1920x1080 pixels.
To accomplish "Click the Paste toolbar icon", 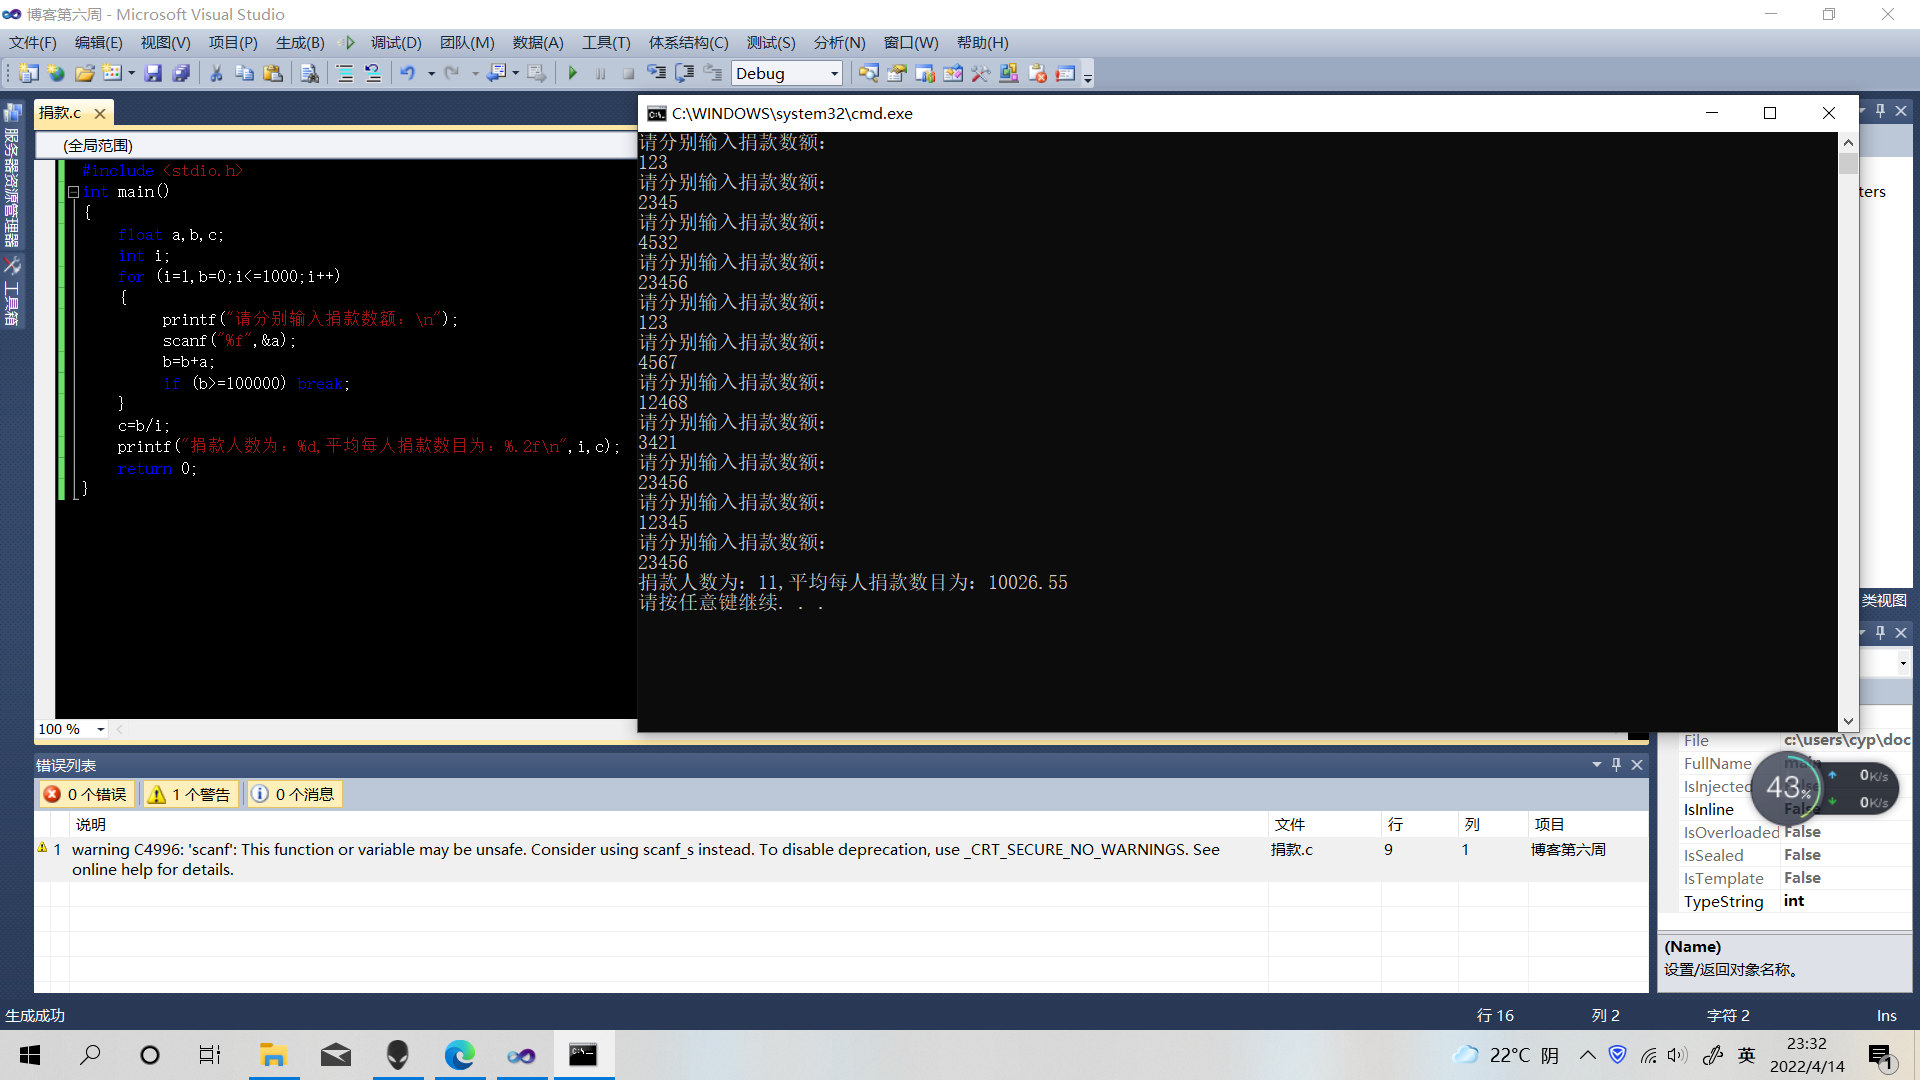I will (272, 73).
